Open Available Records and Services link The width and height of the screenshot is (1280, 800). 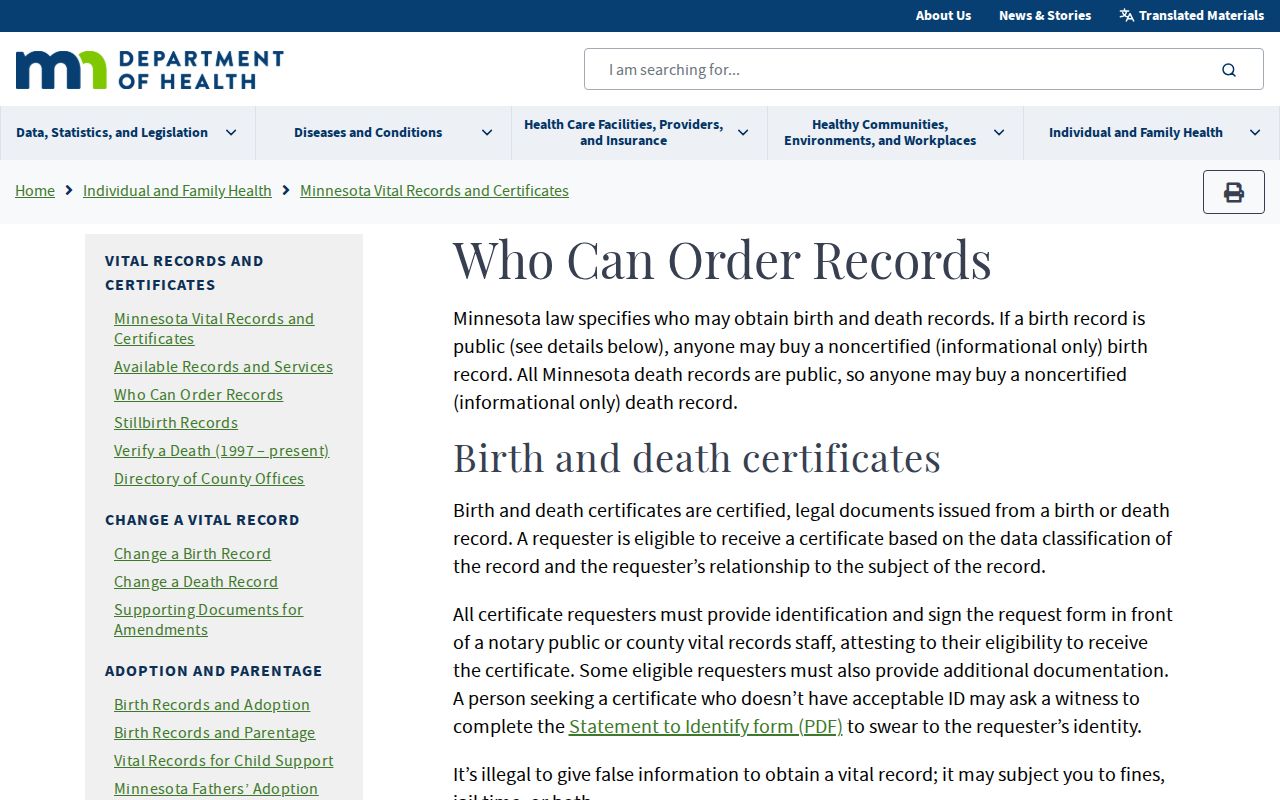223,367
